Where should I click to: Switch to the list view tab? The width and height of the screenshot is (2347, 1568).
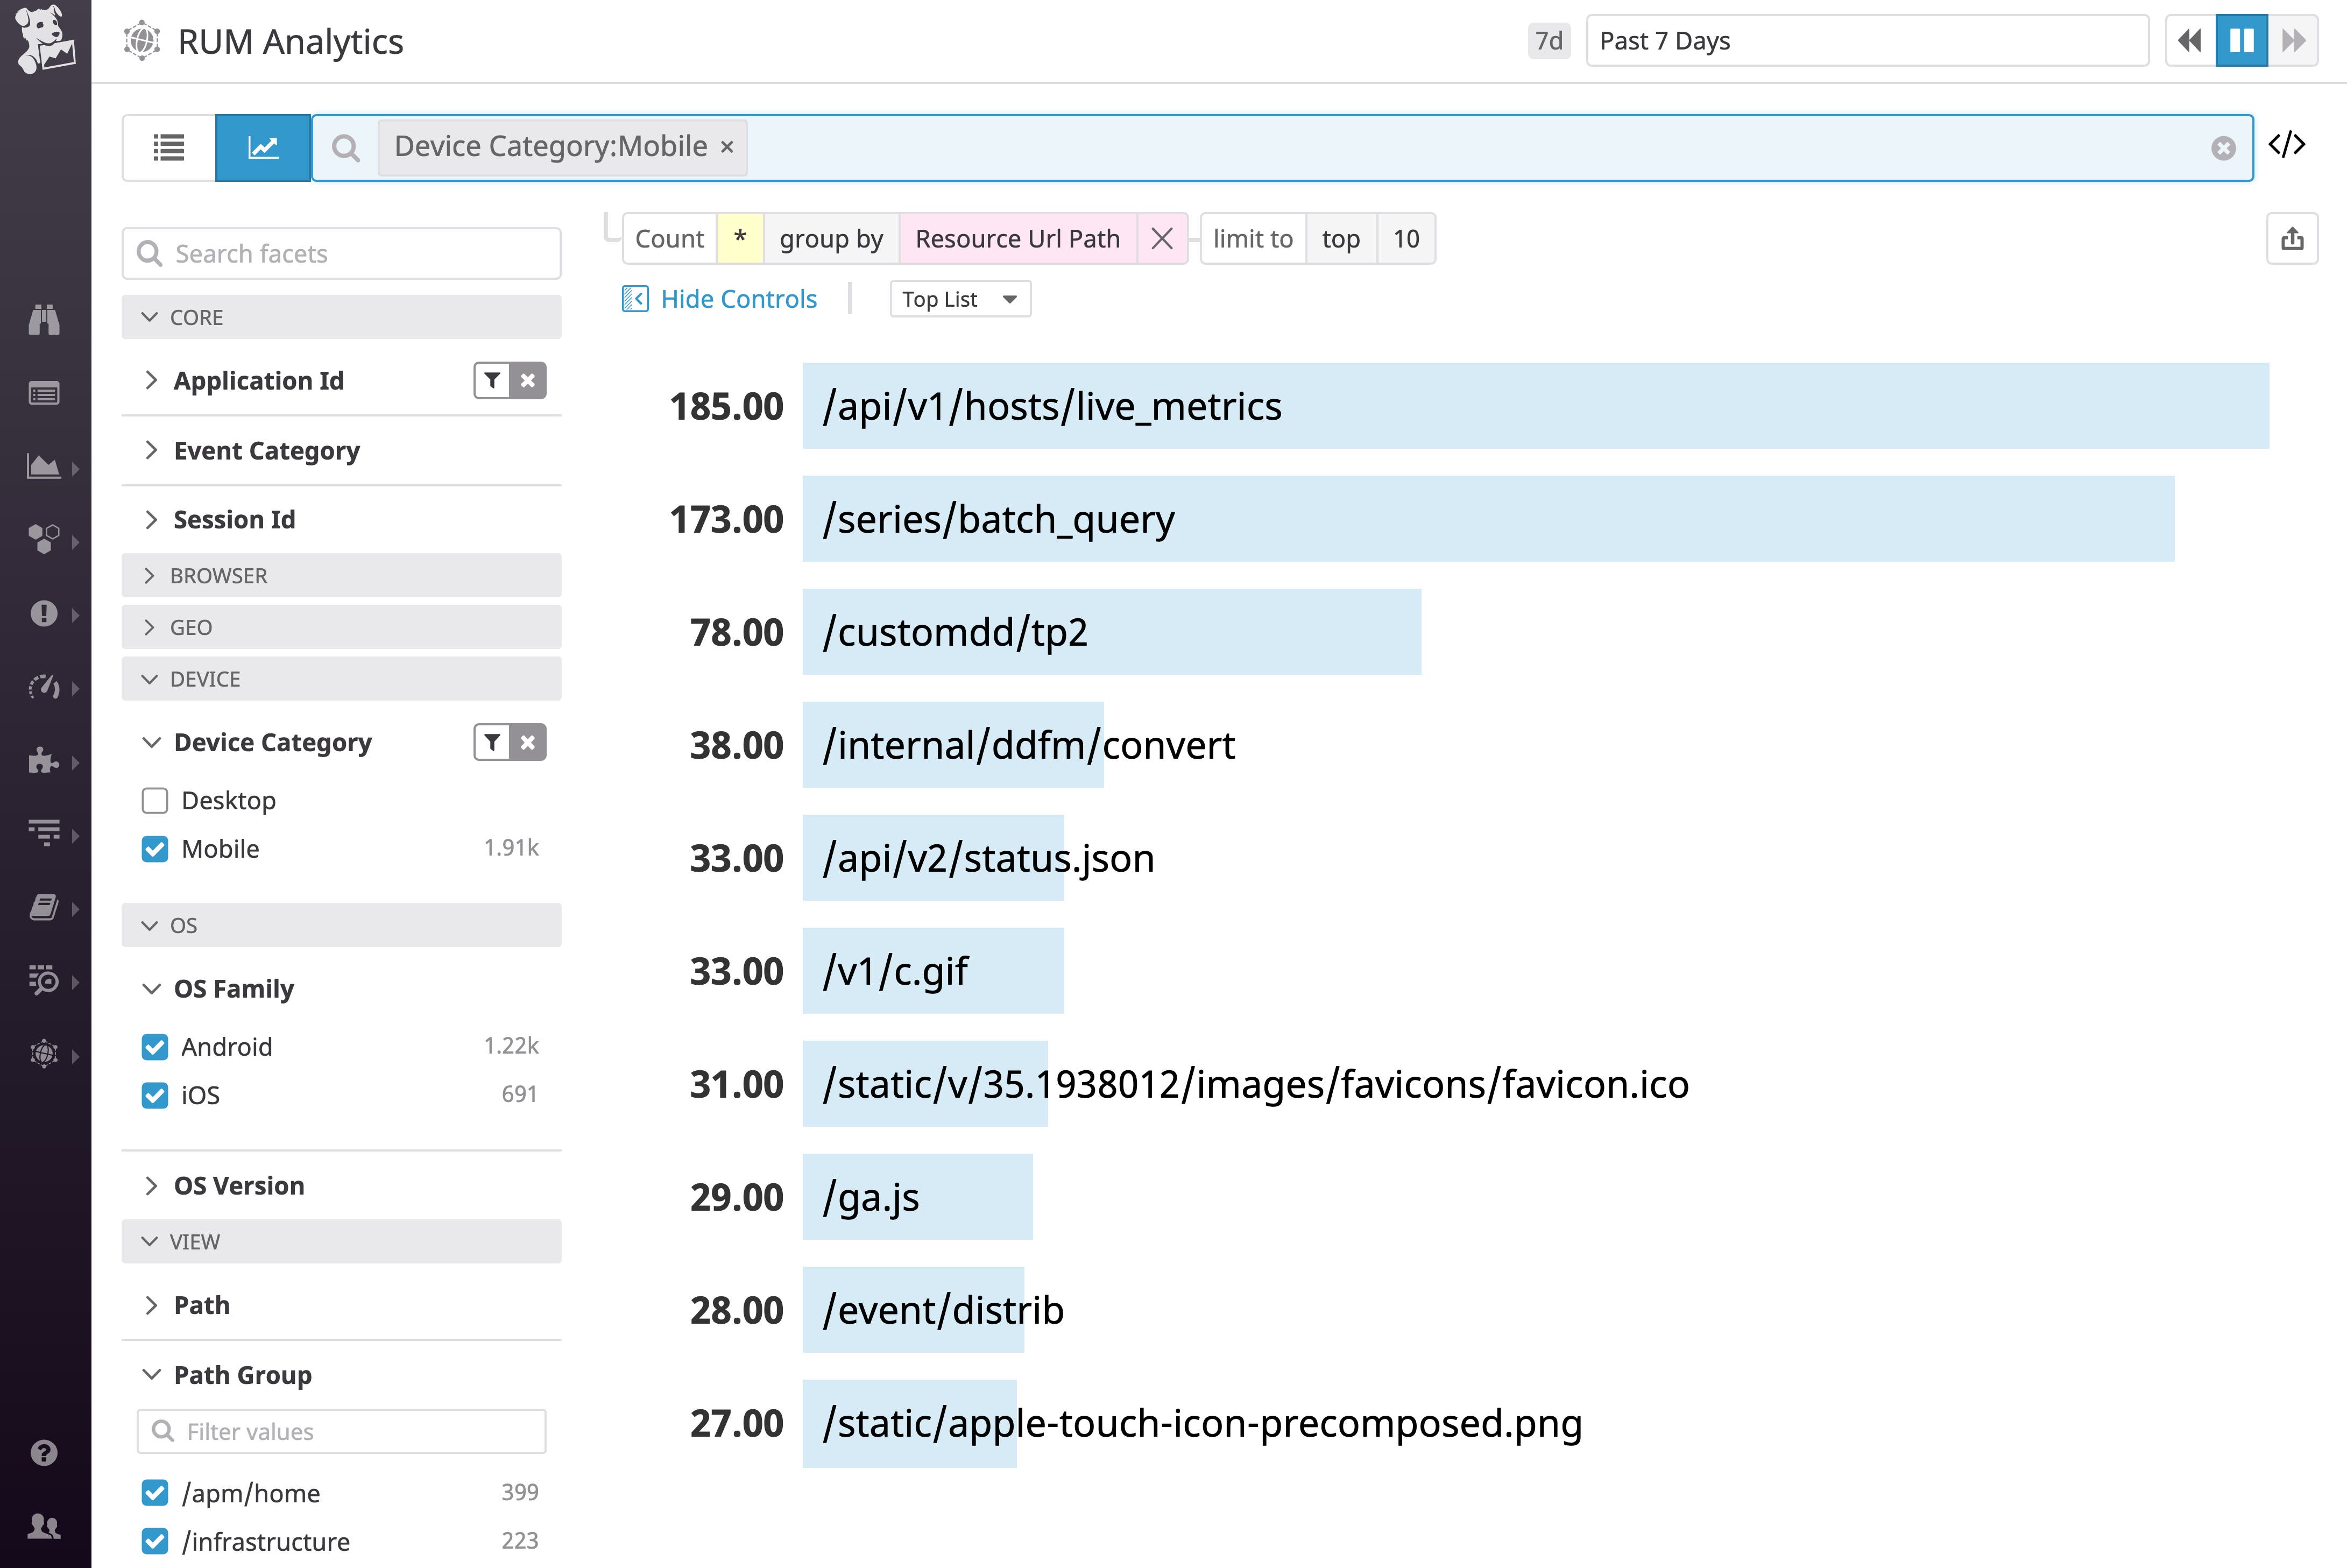coord(168,147)
